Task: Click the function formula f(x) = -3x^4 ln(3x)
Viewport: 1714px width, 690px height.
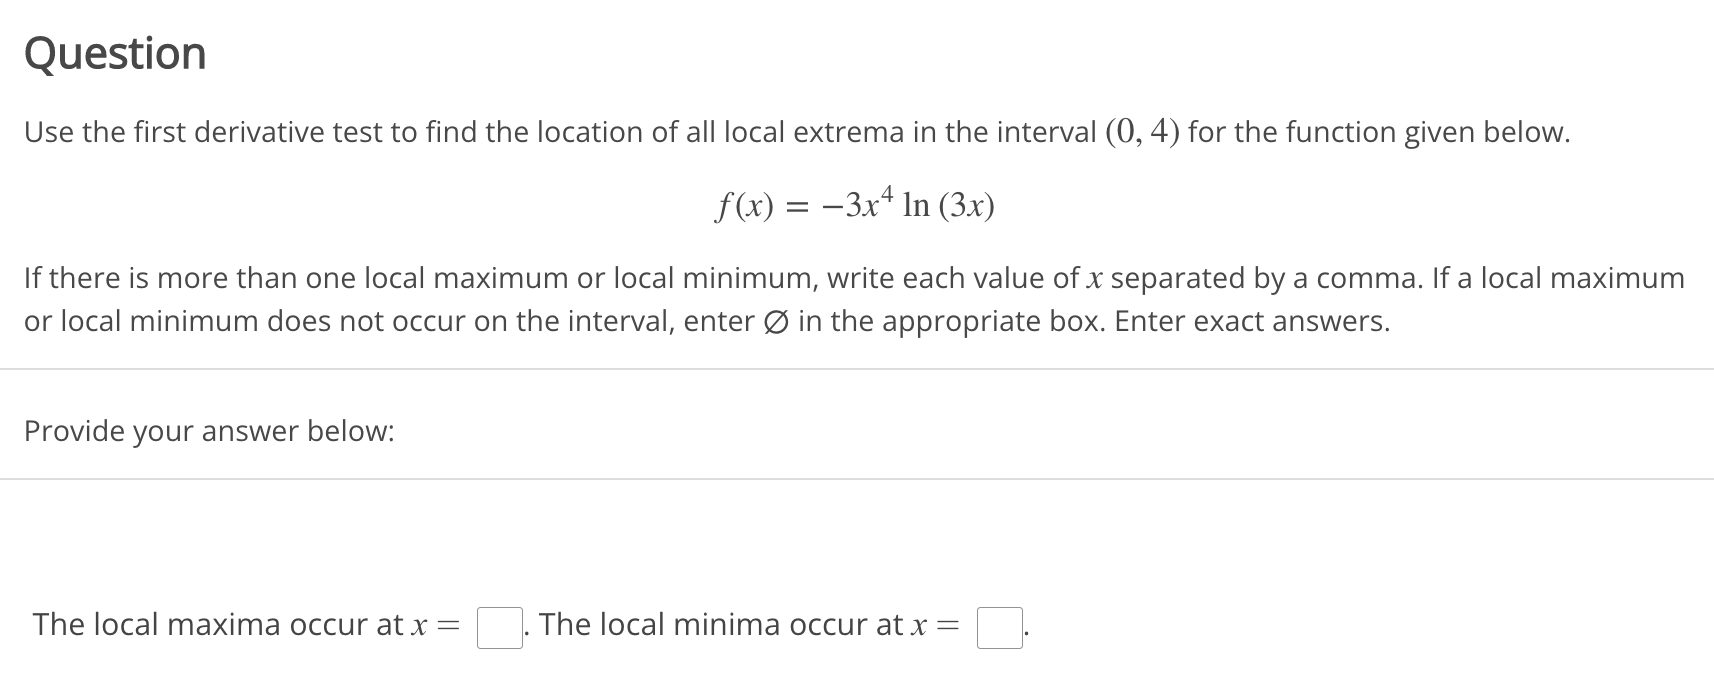Action: 855,206
